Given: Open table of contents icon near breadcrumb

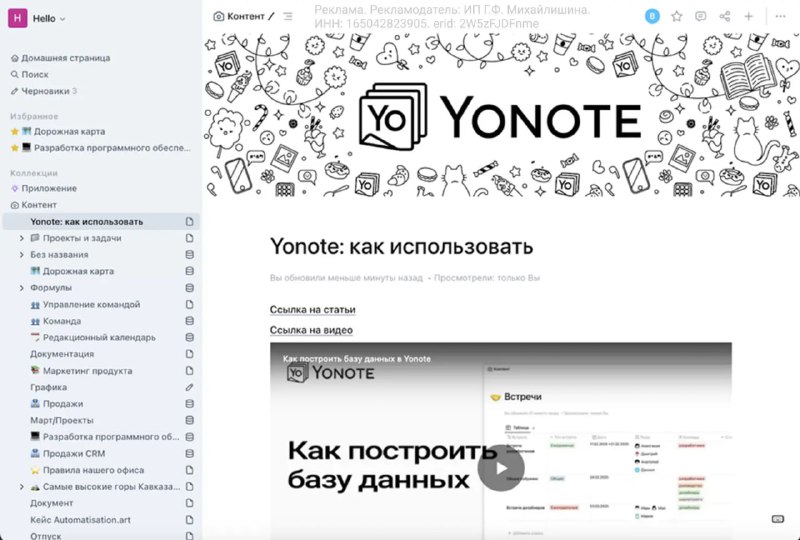Looking at the screenshot, I should point(288,16).
